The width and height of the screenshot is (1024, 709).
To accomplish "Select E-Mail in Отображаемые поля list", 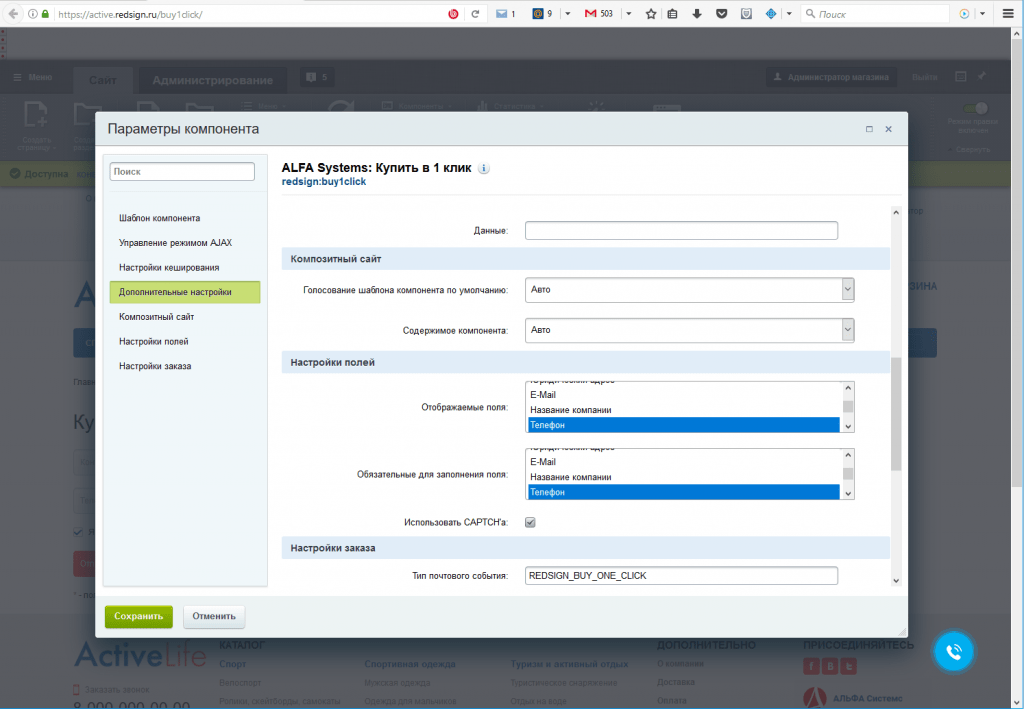I will pos(684,395).
